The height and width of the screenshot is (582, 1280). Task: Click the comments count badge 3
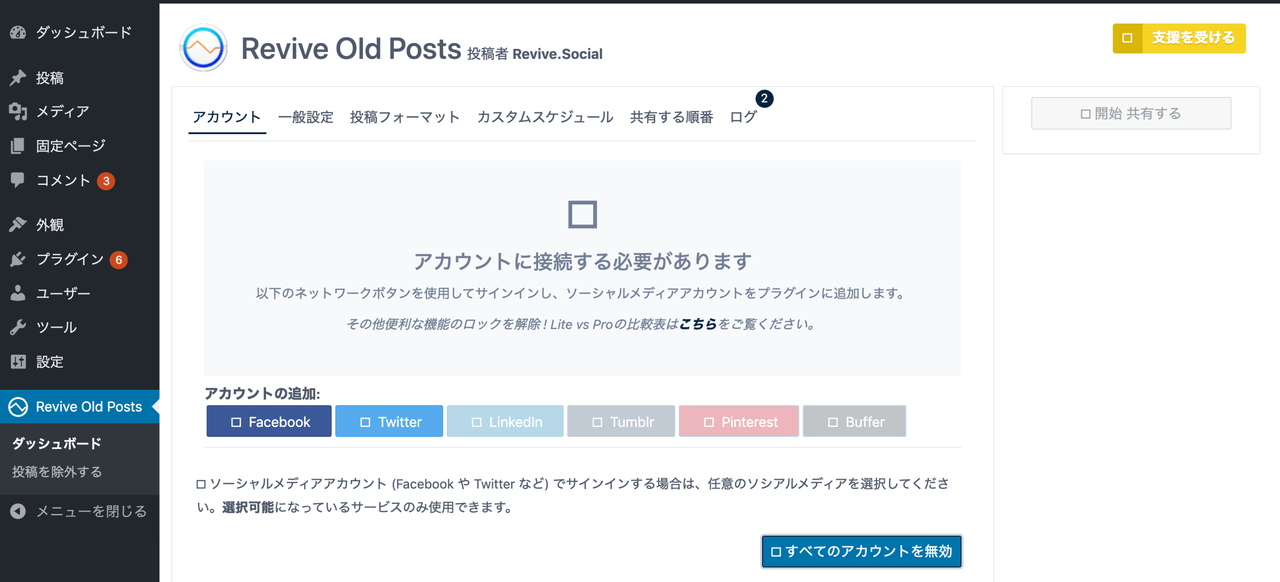pos(106,181)
